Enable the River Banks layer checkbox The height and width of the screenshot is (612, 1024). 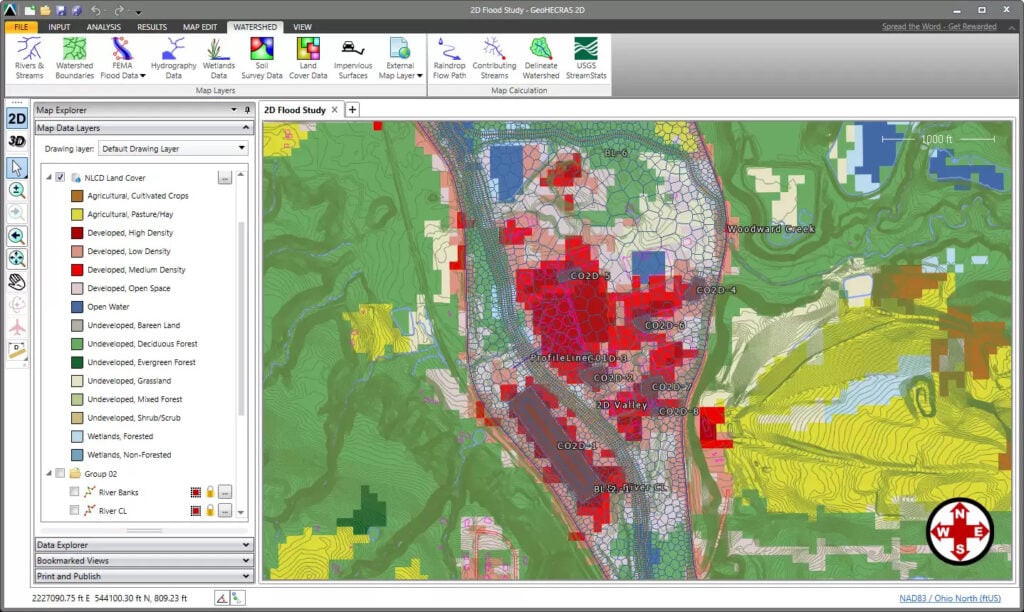point(73,492)
